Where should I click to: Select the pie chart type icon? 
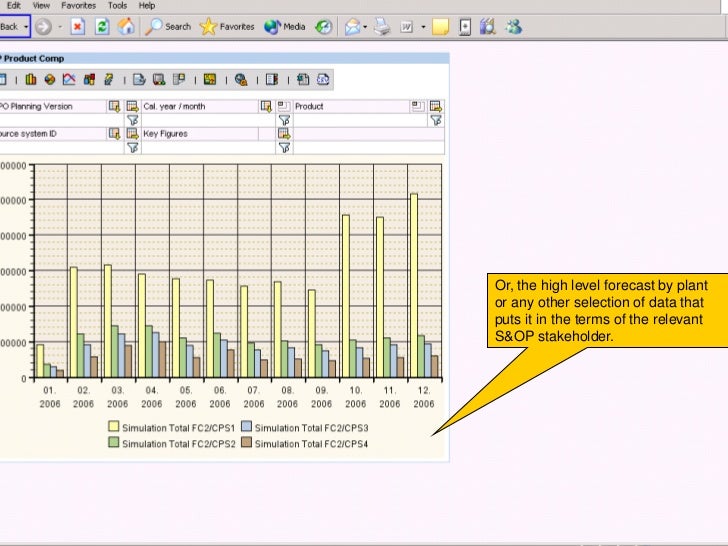point(50,79)
